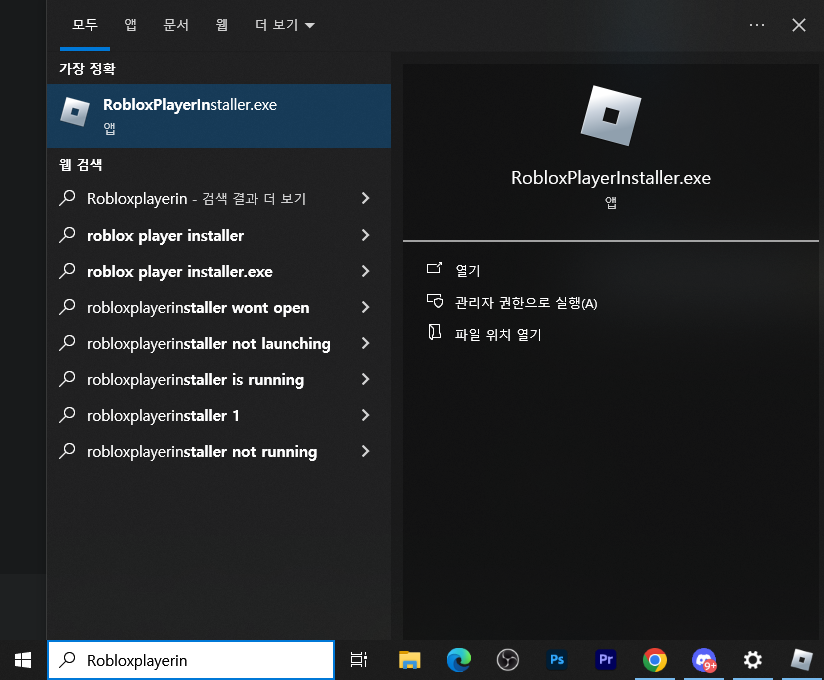Screen dimensions: 824x680
Task: Click the open (열기) icon in the preview pane
Action: (x=434, y=269)
